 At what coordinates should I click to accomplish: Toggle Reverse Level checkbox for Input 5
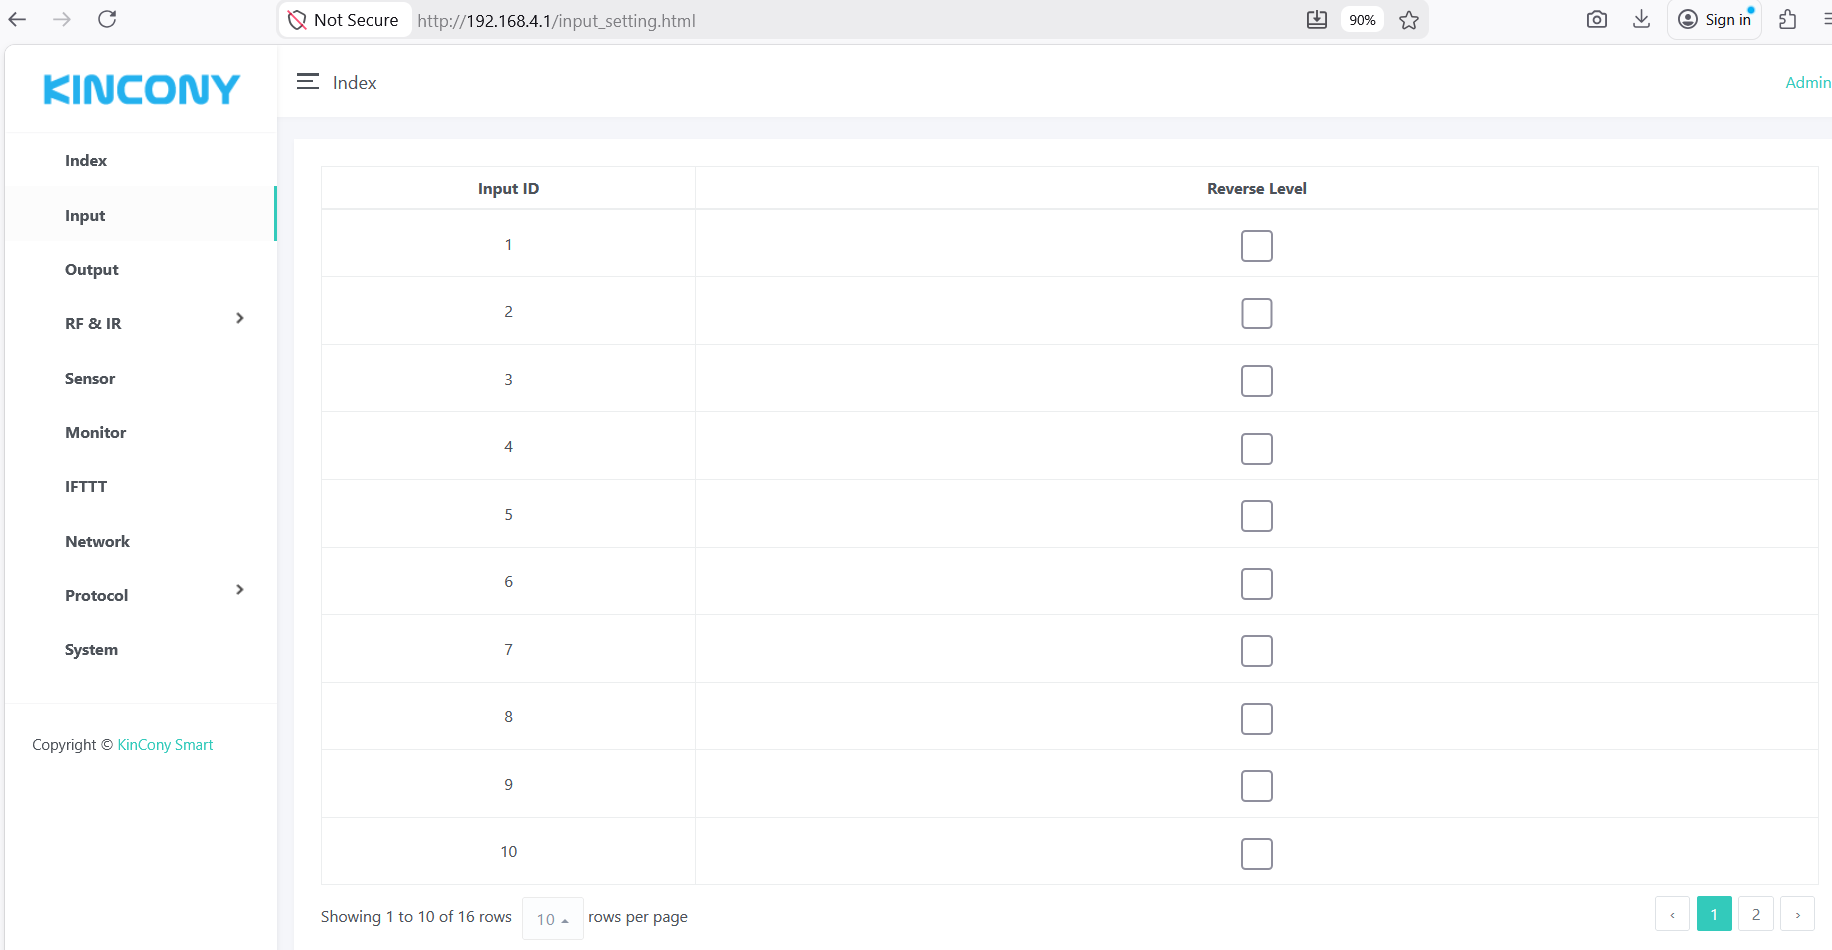pos(1256,516)
